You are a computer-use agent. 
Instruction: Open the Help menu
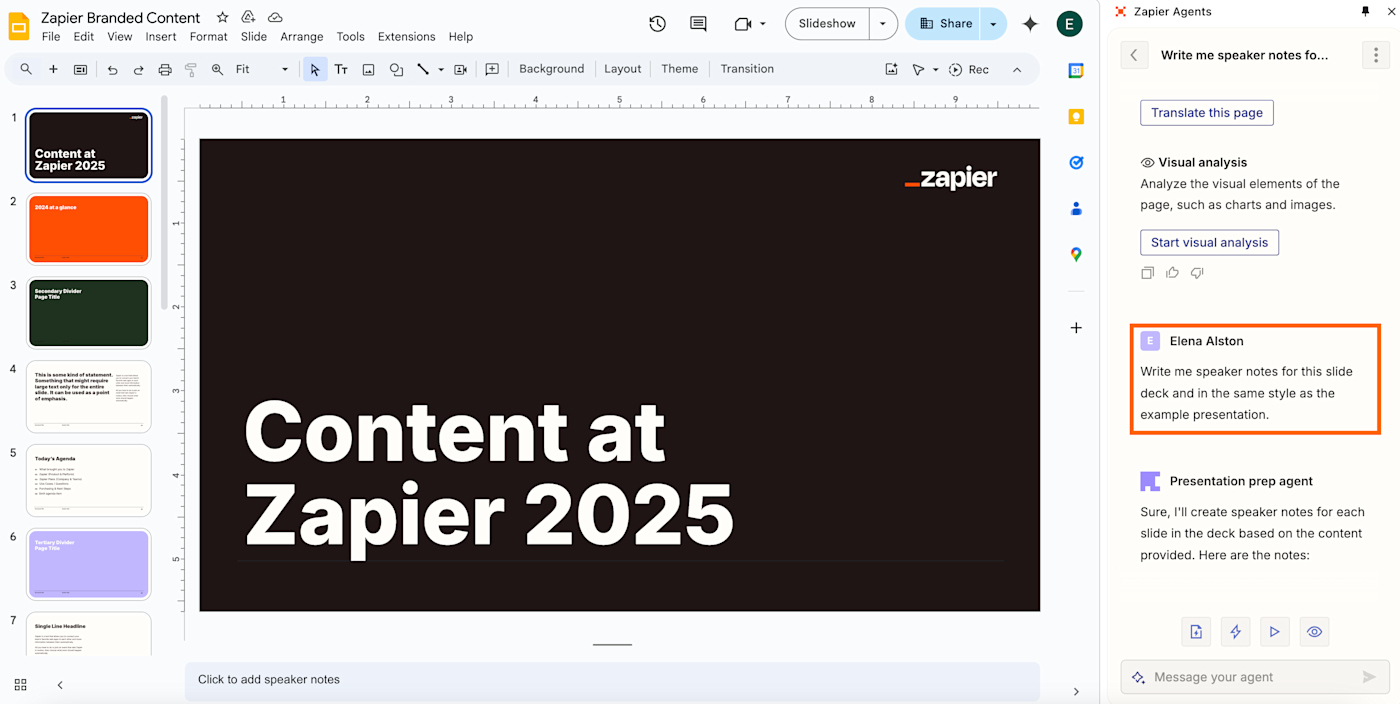coord(460,37)
